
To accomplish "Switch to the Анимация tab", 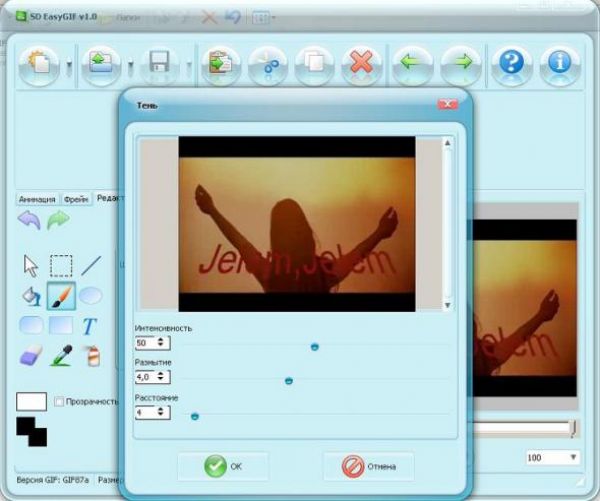I will click(x=38, y=199).
